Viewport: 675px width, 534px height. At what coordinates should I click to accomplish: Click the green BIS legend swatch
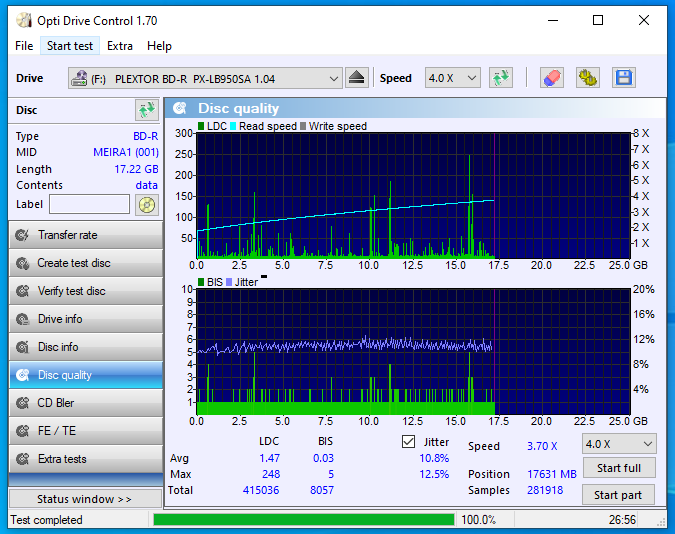tap(201, 282)
